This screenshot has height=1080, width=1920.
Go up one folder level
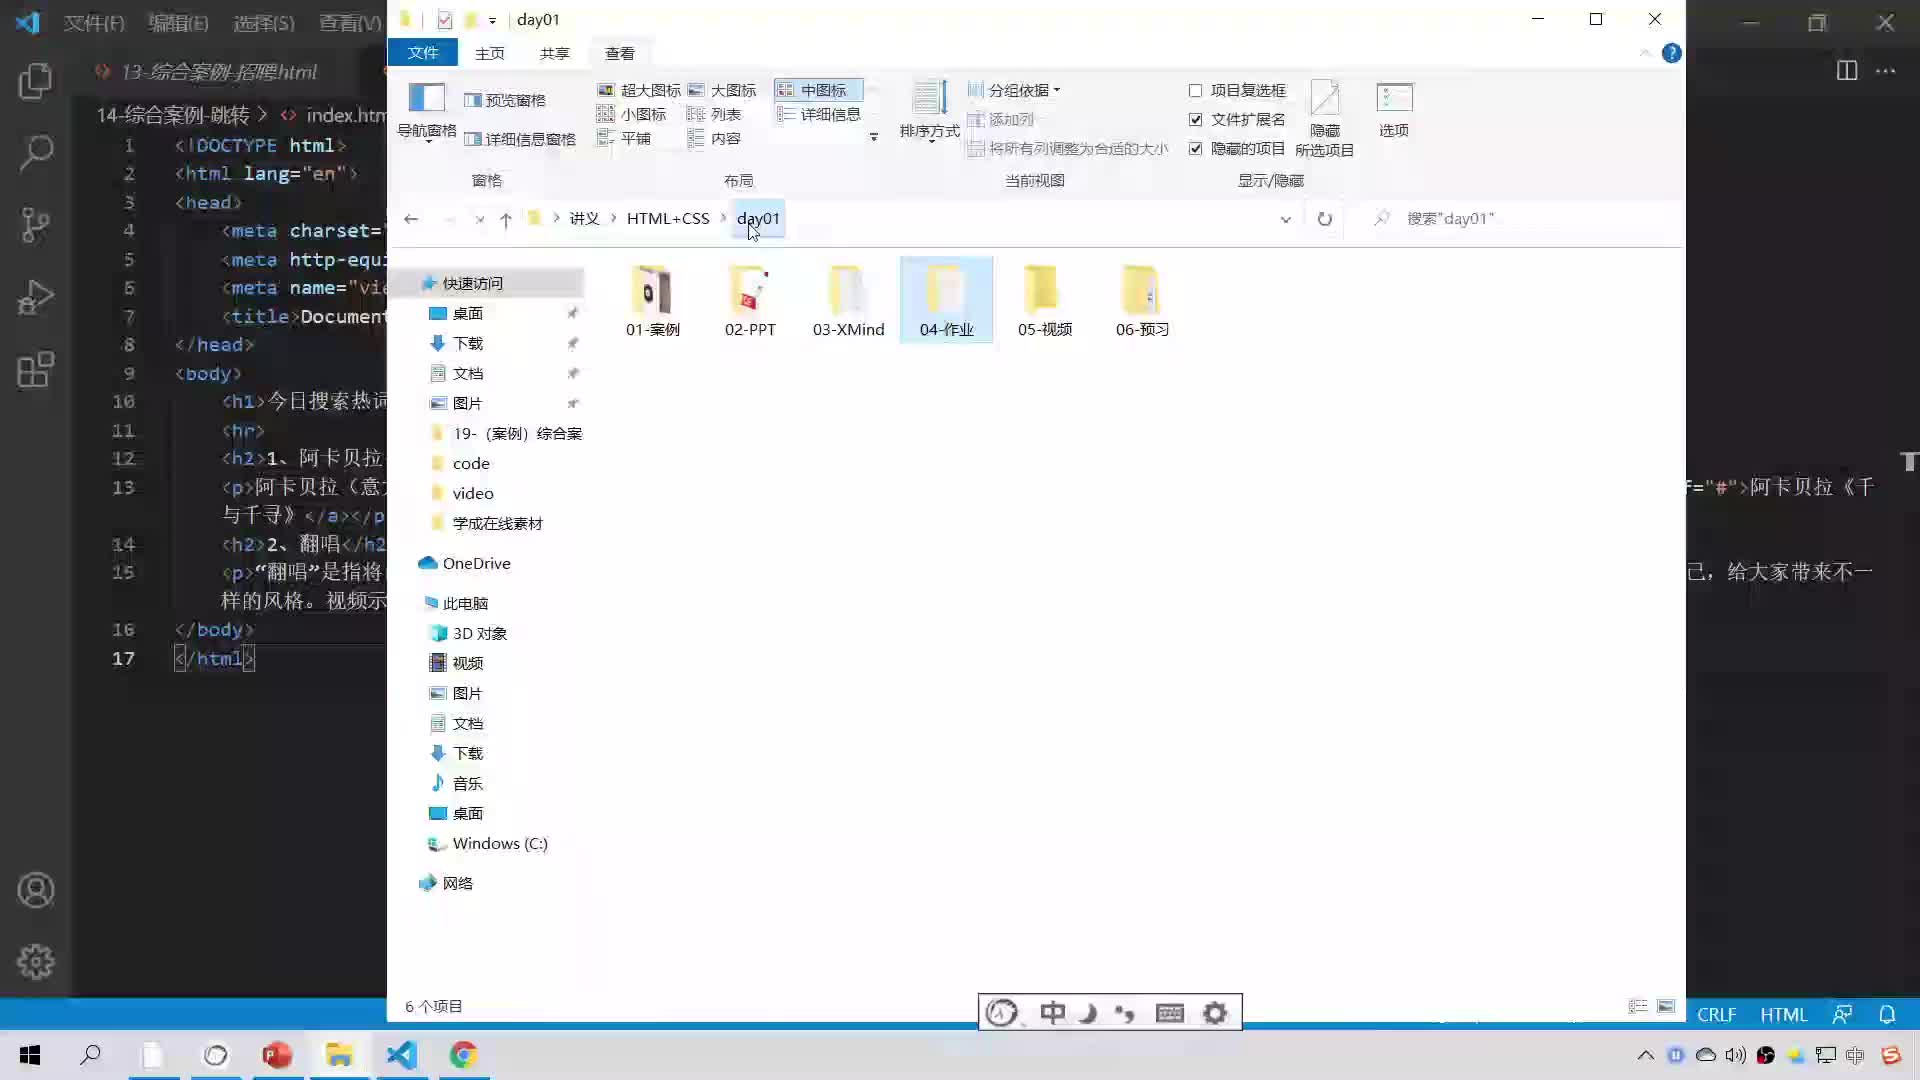point(505,219)
